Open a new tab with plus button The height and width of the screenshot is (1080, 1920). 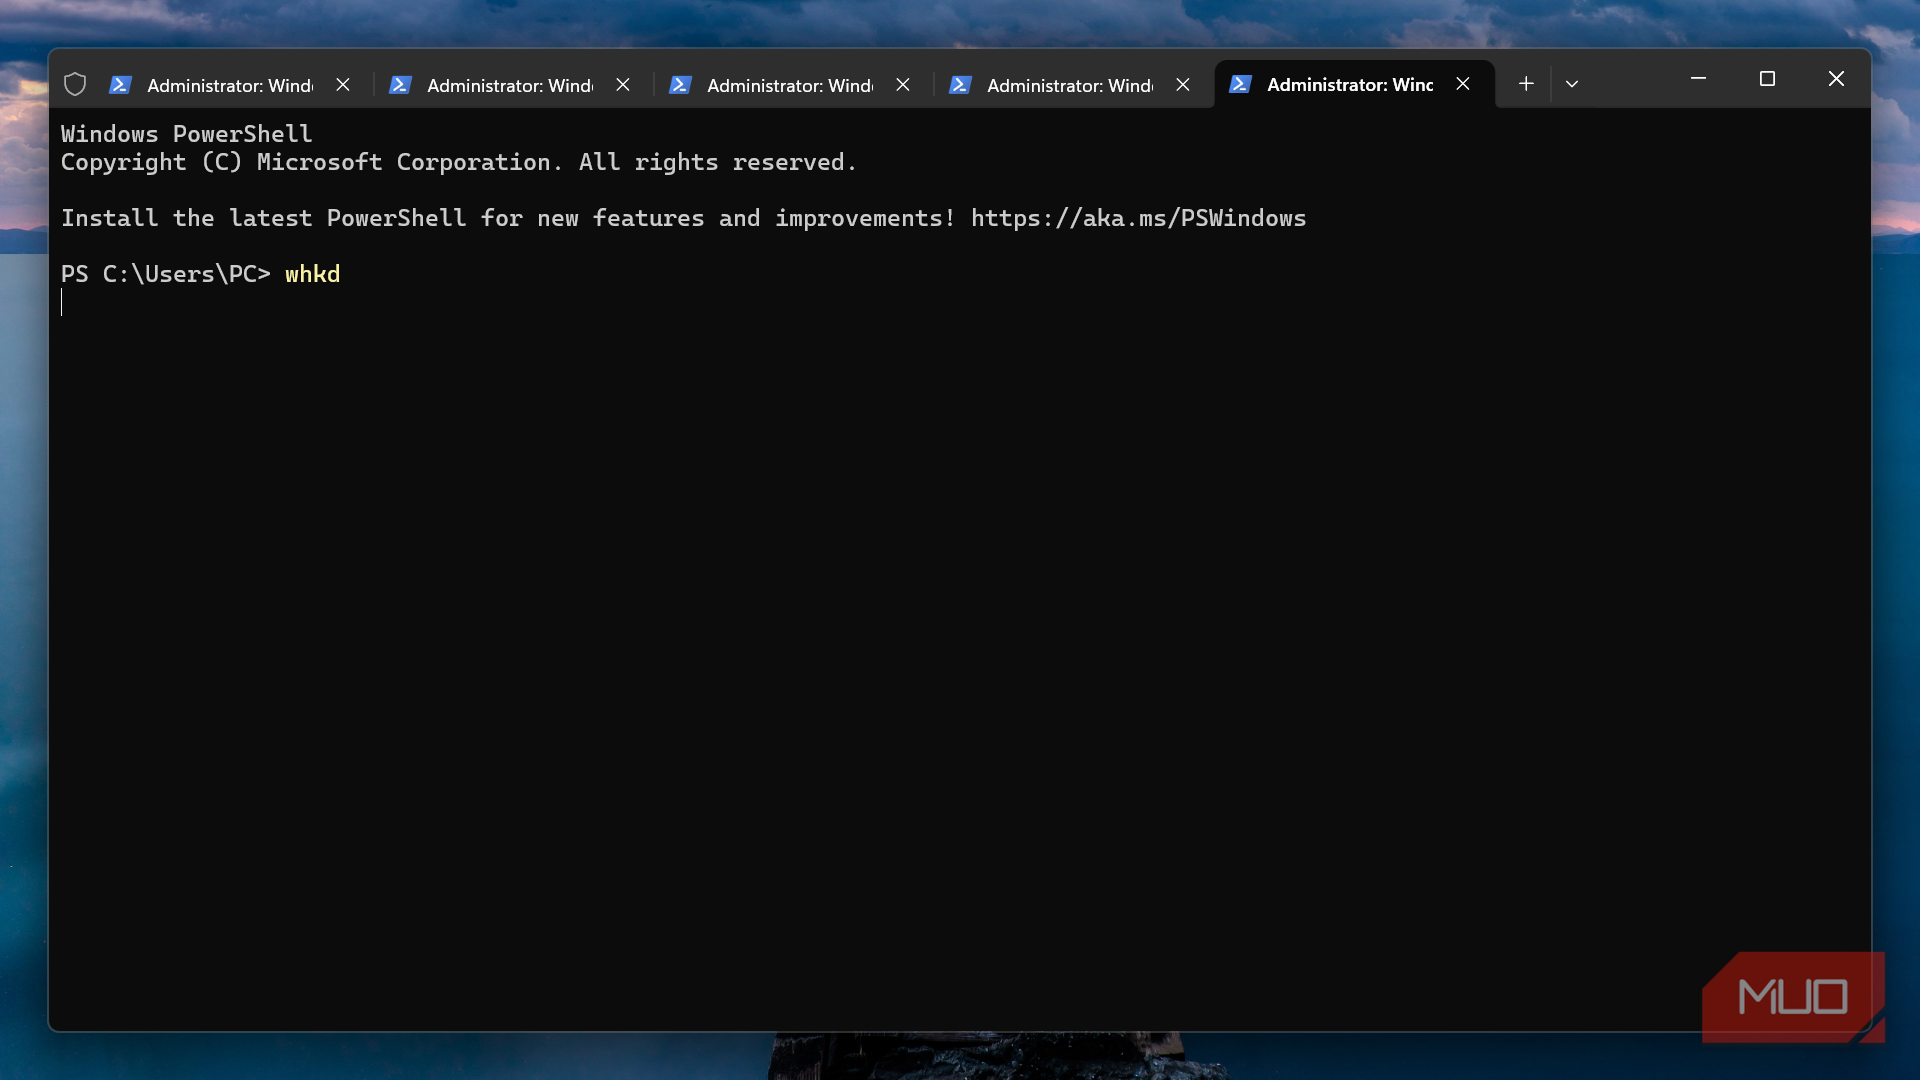coord(1526,84)
